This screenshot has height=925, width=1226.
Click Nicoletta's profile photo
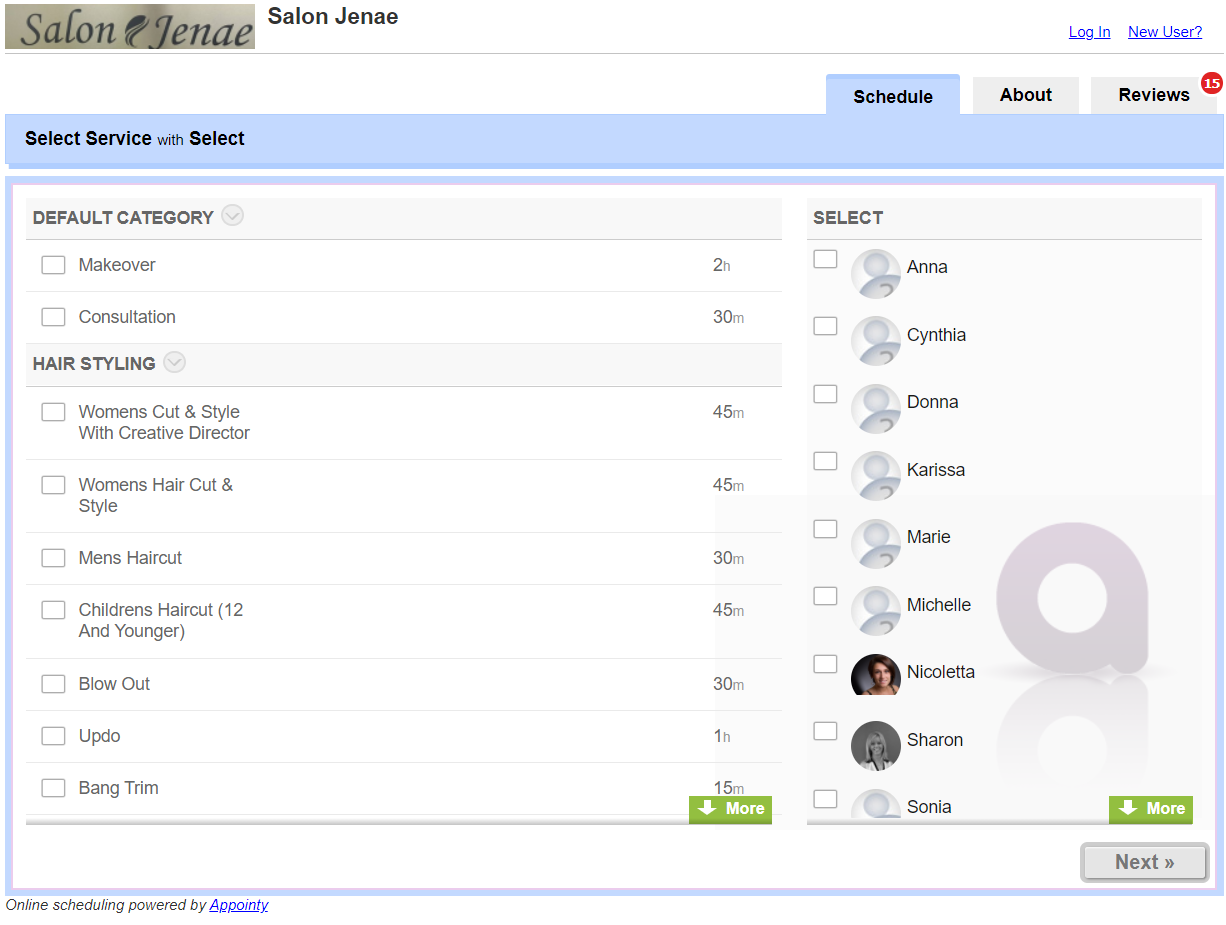pos(875,675)
